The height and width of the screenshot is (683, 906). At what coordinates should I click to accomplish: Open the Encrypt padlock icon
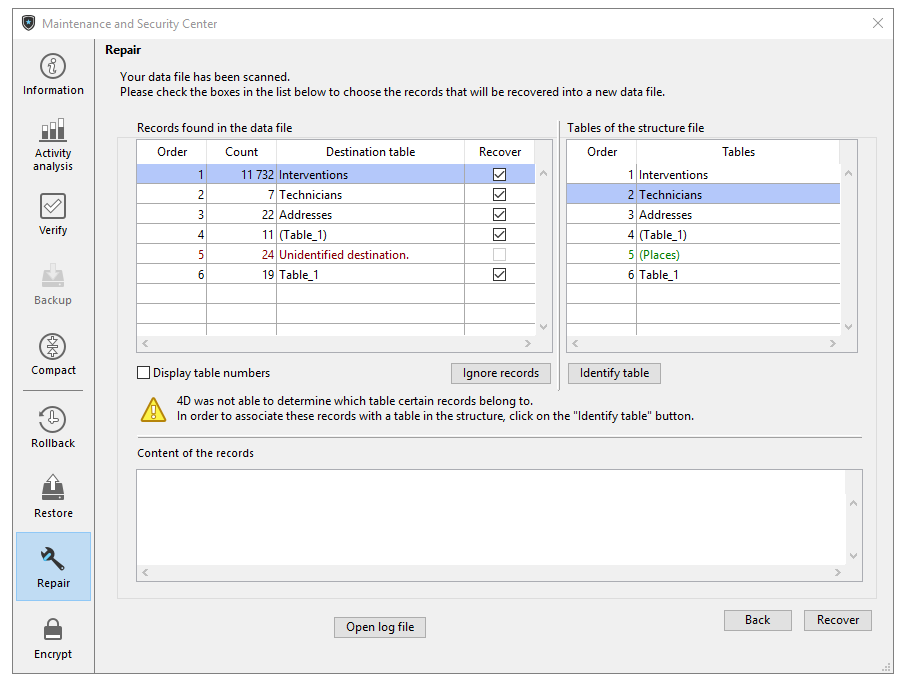[x=53, y=629]
